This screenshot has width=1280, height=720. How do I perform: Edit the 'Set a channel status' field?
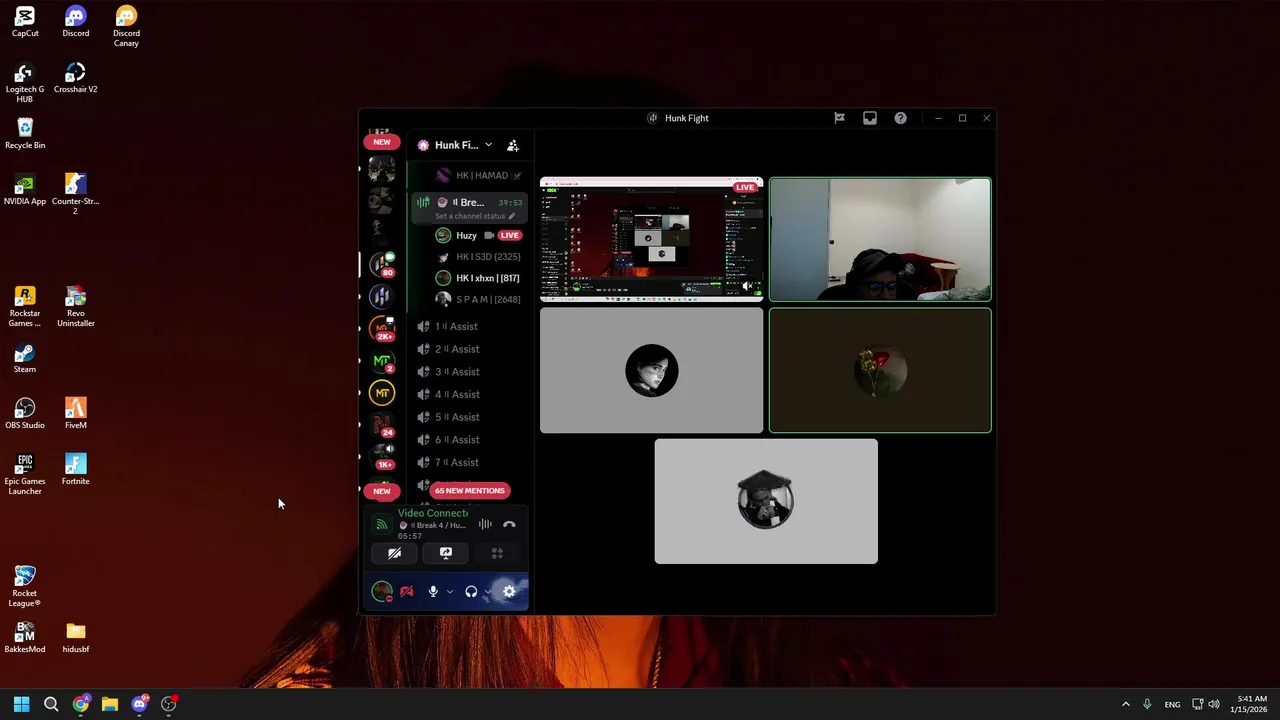pos(475,216)
